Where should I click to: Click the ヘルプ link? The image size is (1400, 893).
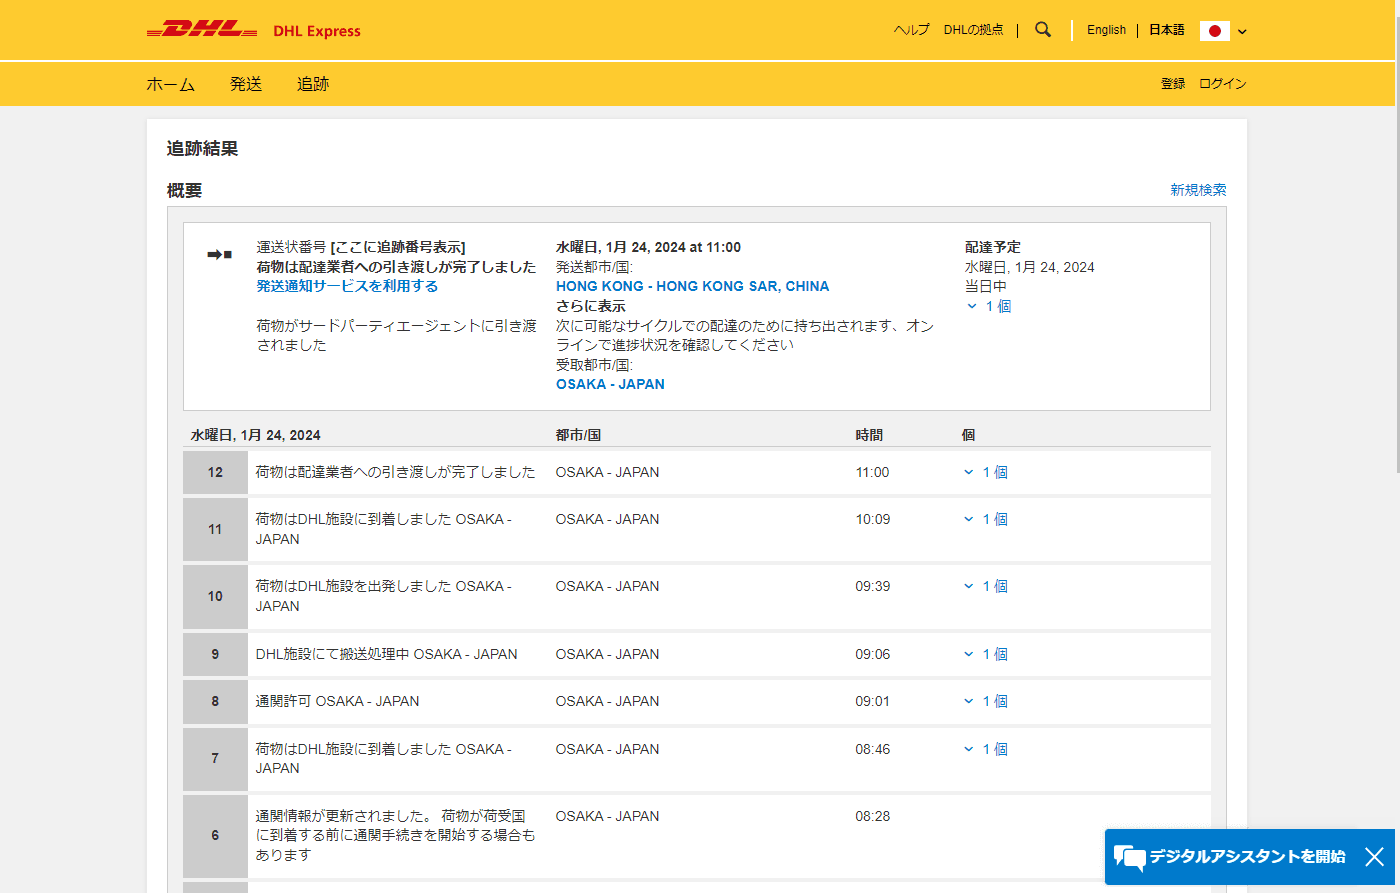point(911,30)
